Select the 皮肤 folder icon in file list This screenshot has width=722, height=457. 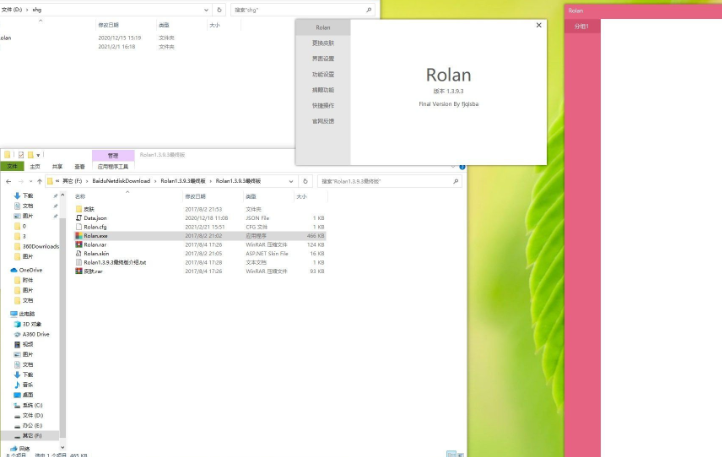pyautogui.click(x=79, y=209)
